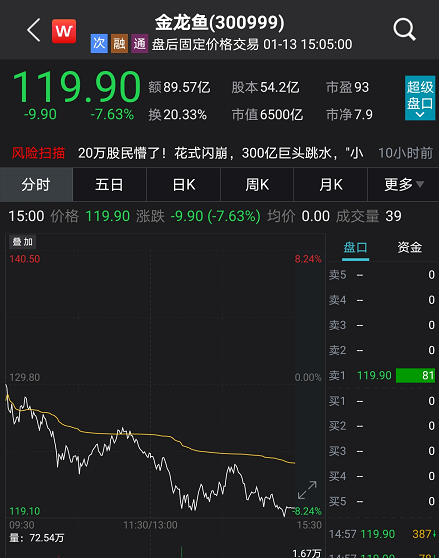Tap the red W logo icon
This screenshot has height=558, width=439.
tap(64, 31)
